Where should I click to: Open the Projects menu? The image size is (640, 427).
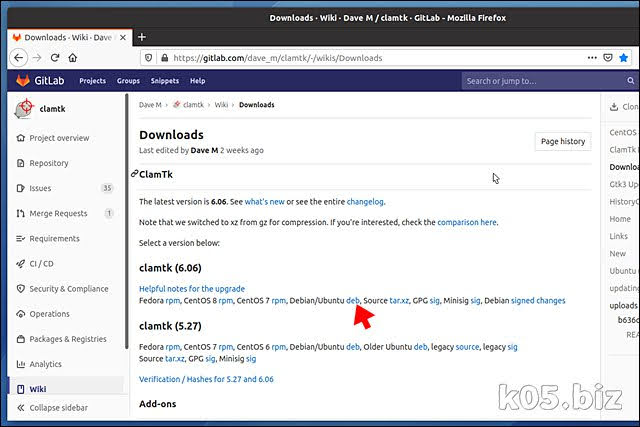(93, 81)
